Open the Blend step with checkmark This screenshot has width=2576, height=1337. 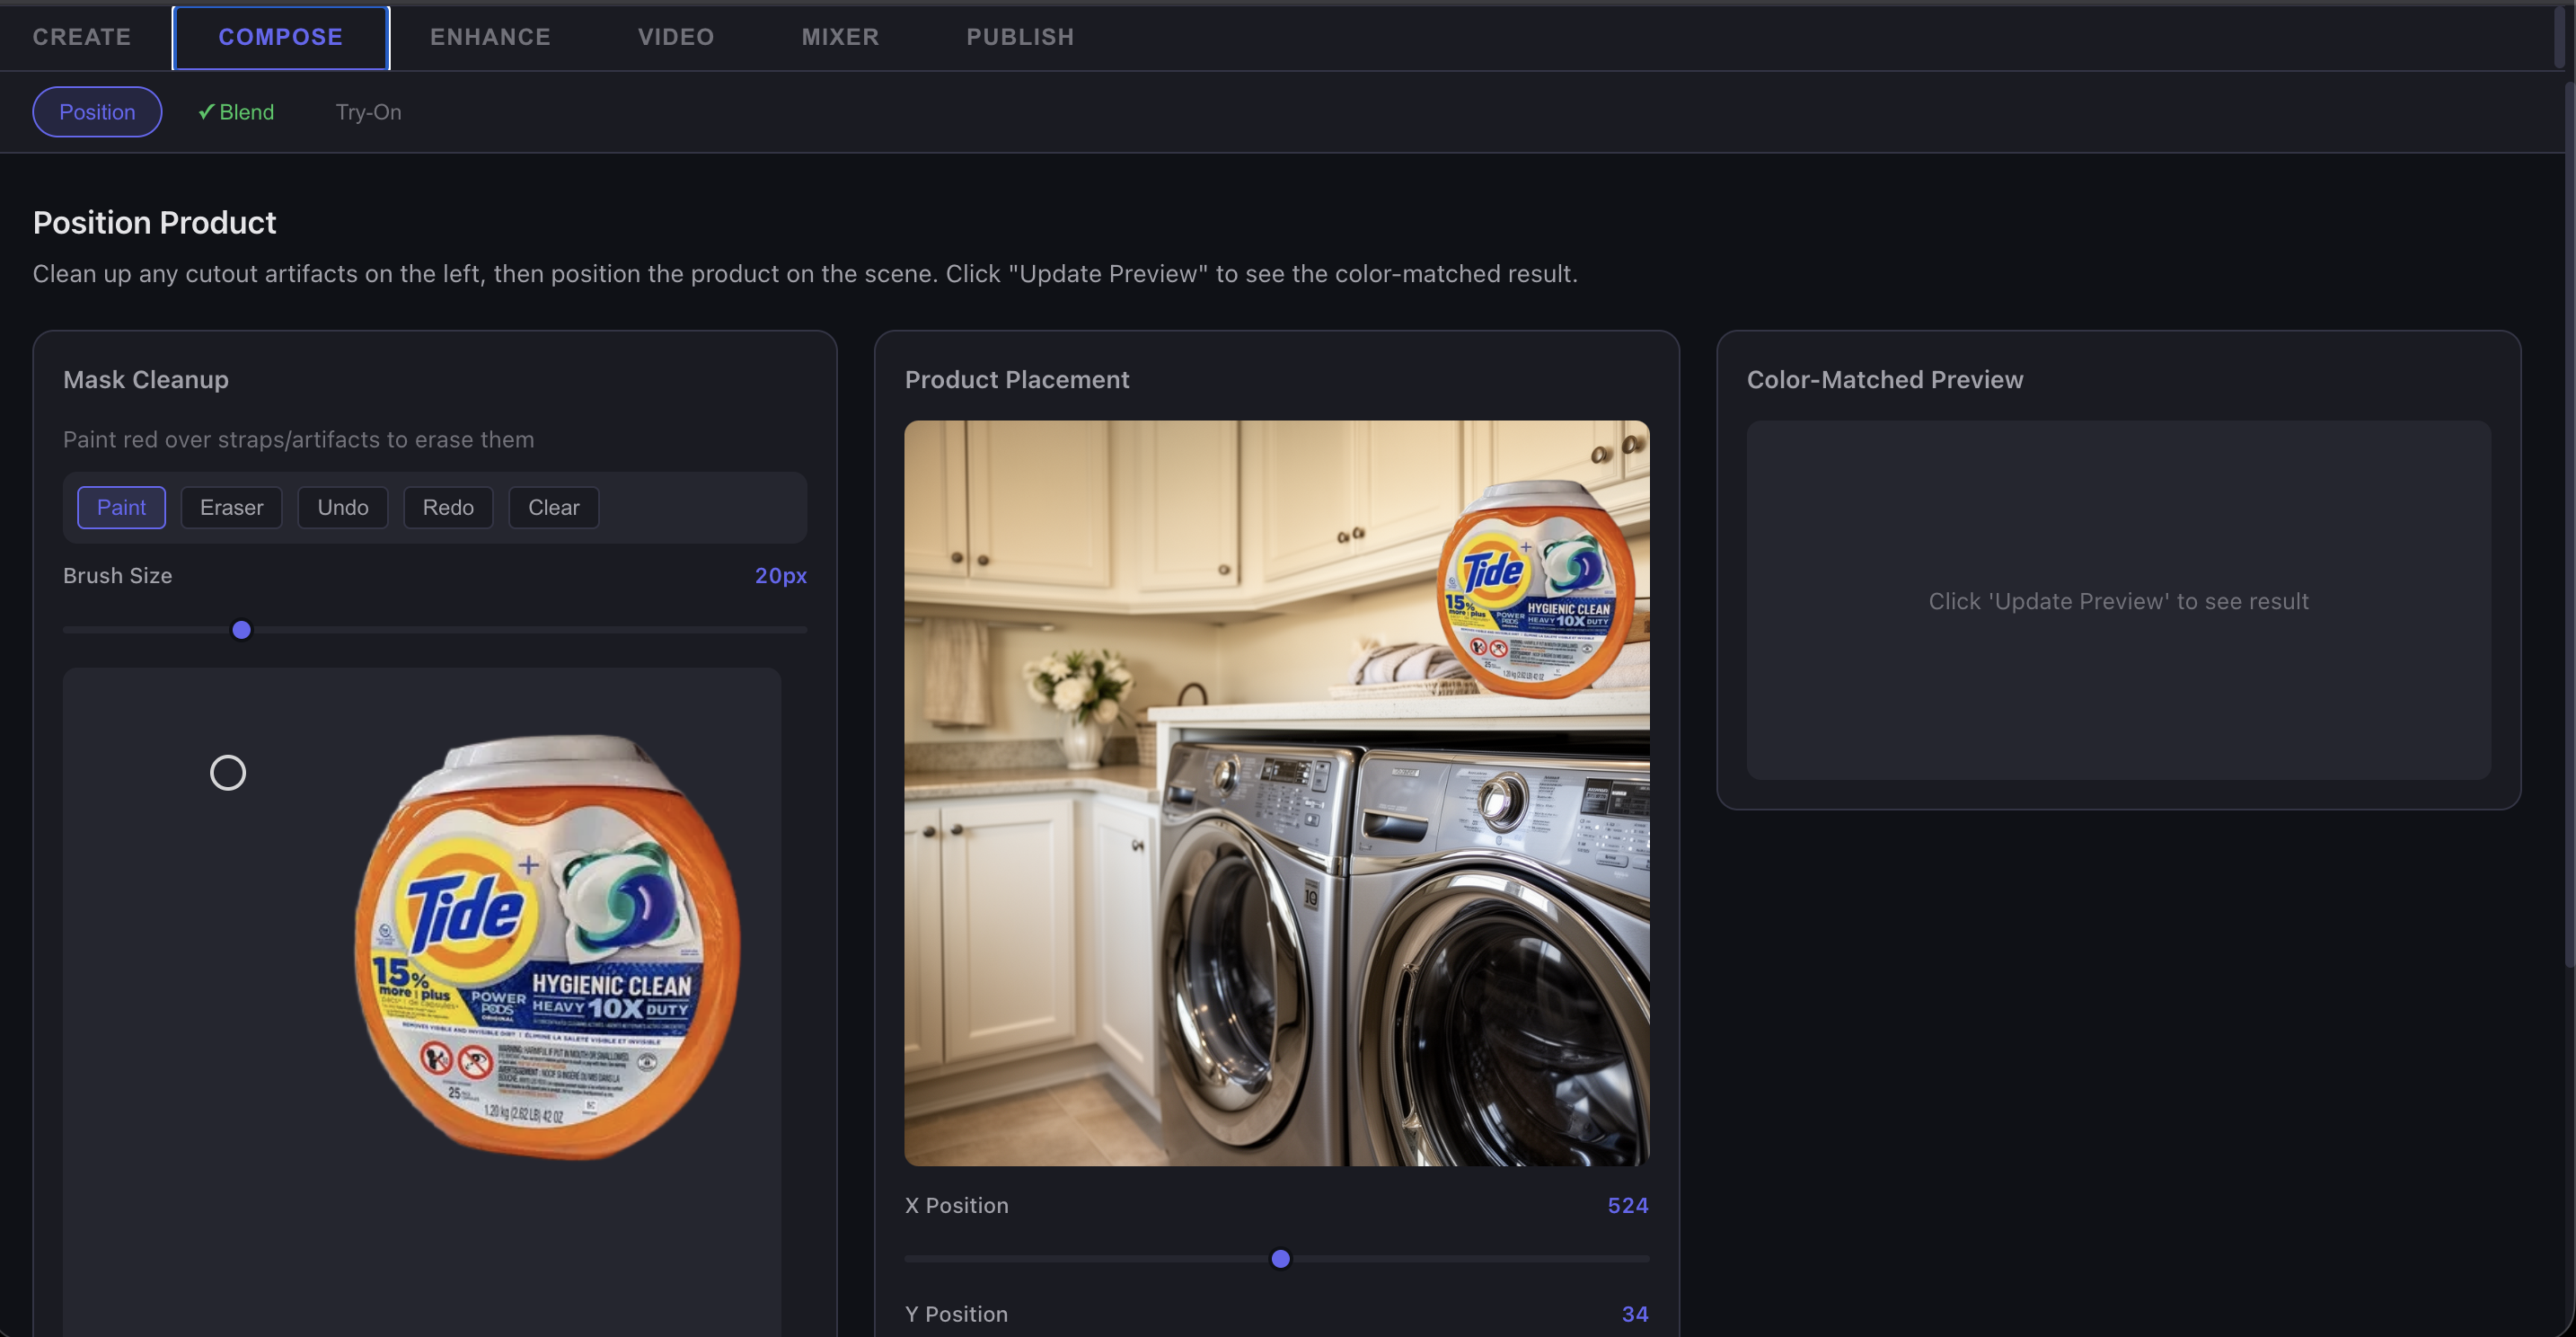click(x=236, y=112)
